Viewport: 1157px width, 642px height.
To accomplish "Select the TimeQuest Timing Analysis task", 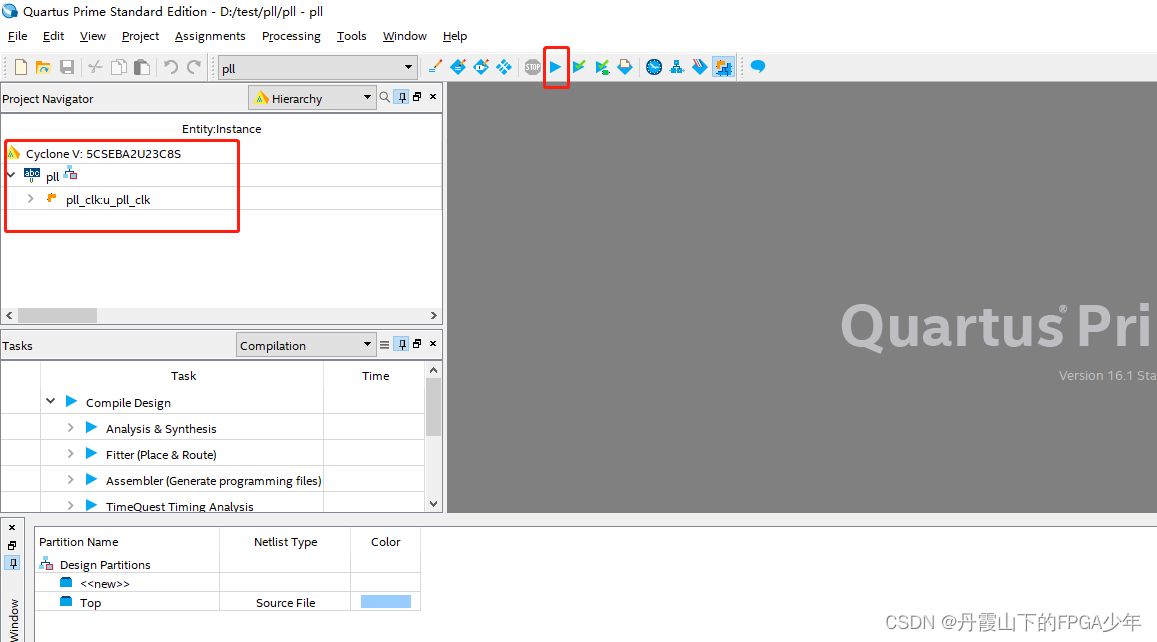I will 179,506.
